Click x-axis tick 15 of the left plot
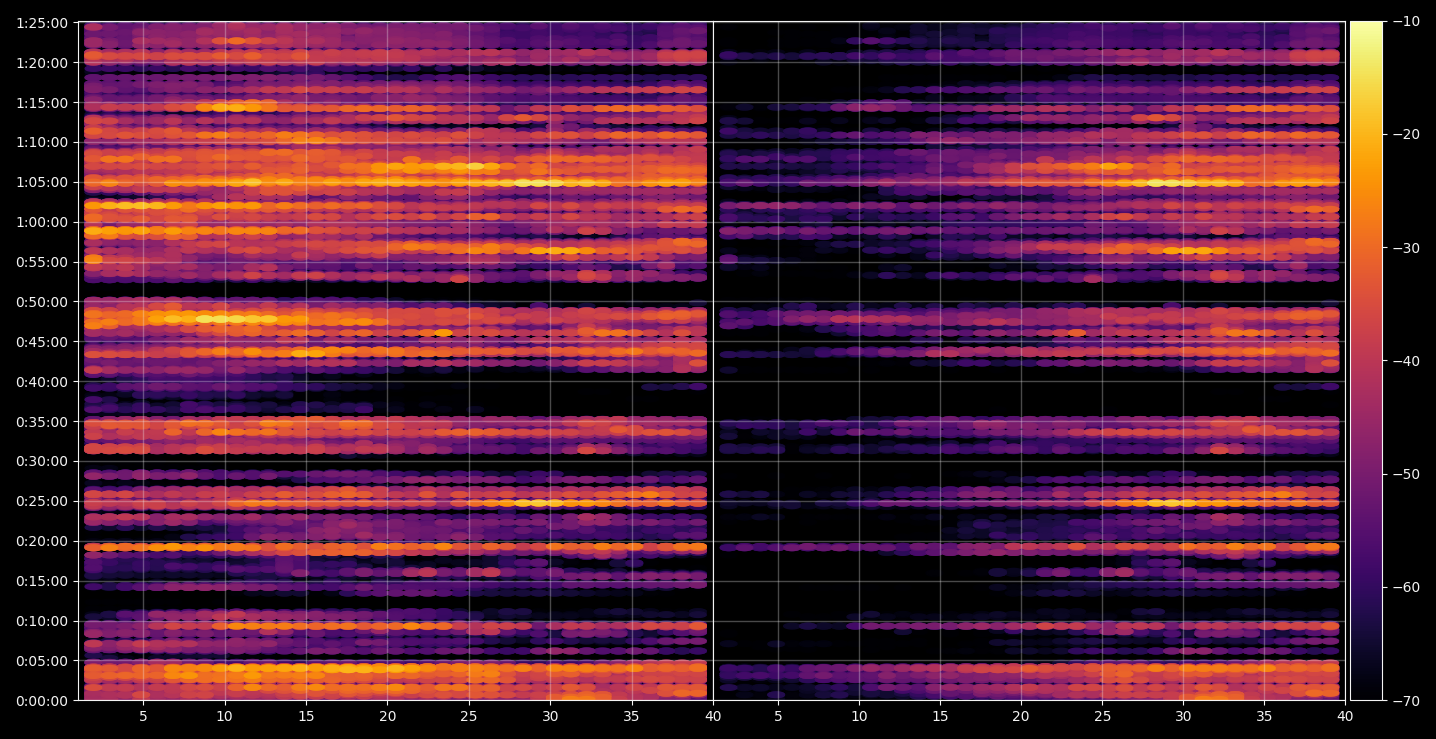Image resolution: width=1436 pixels, height=739 pixels. (x=306, y=716)
